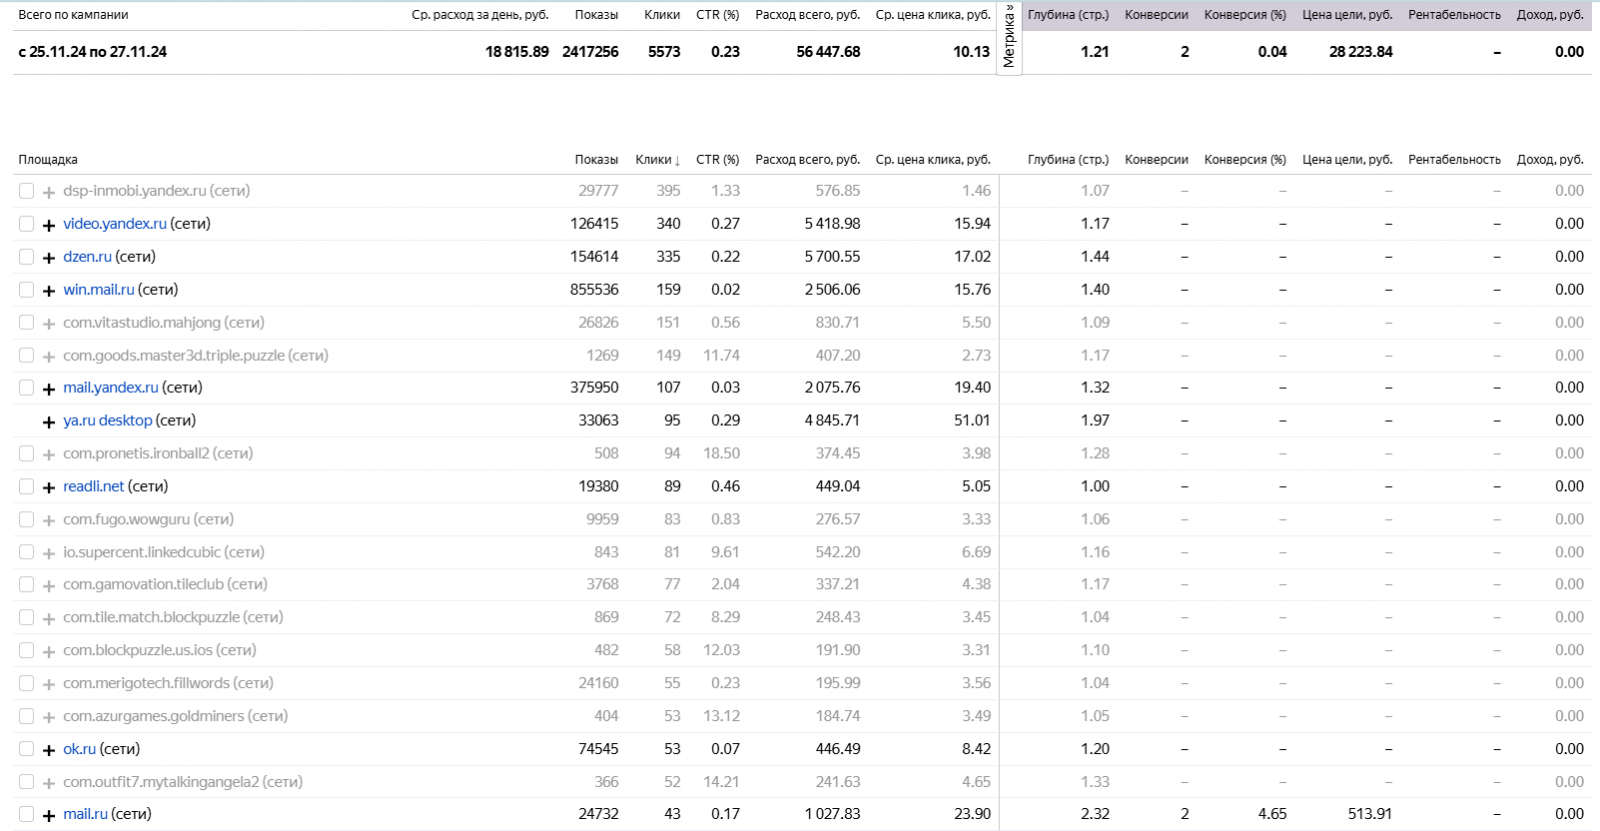The height and width of the screenshot is (831, 1600).
Task: Expand com.vitastudio.mahjong row details
Action: 48,324
